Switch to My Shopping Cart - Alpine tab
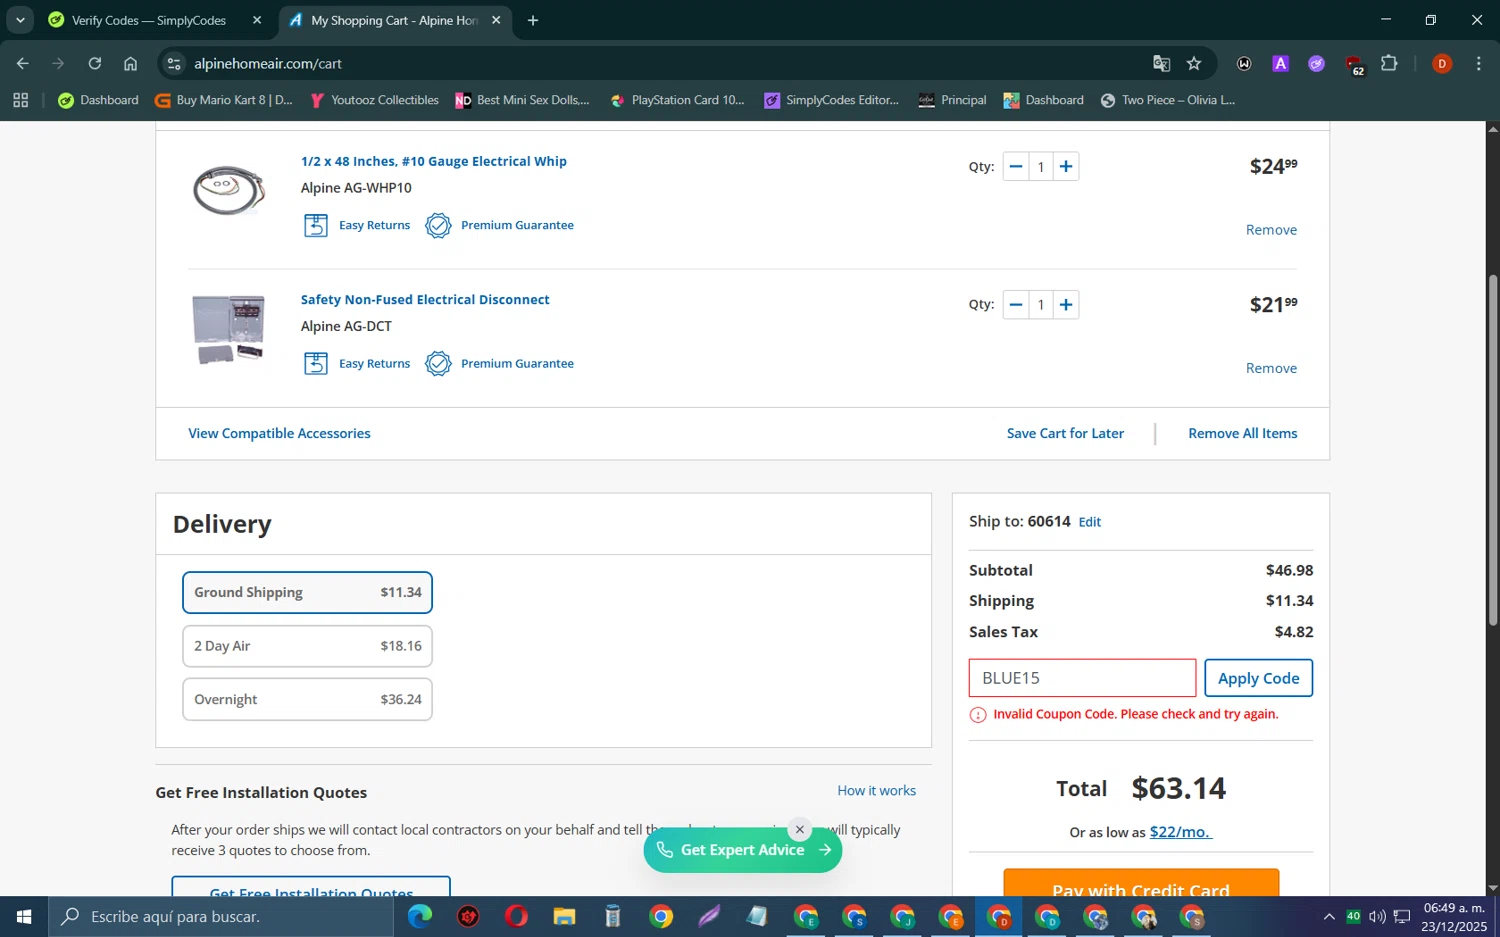Image resolution: width=1500 pixels, height=937 pixels. 395,20
